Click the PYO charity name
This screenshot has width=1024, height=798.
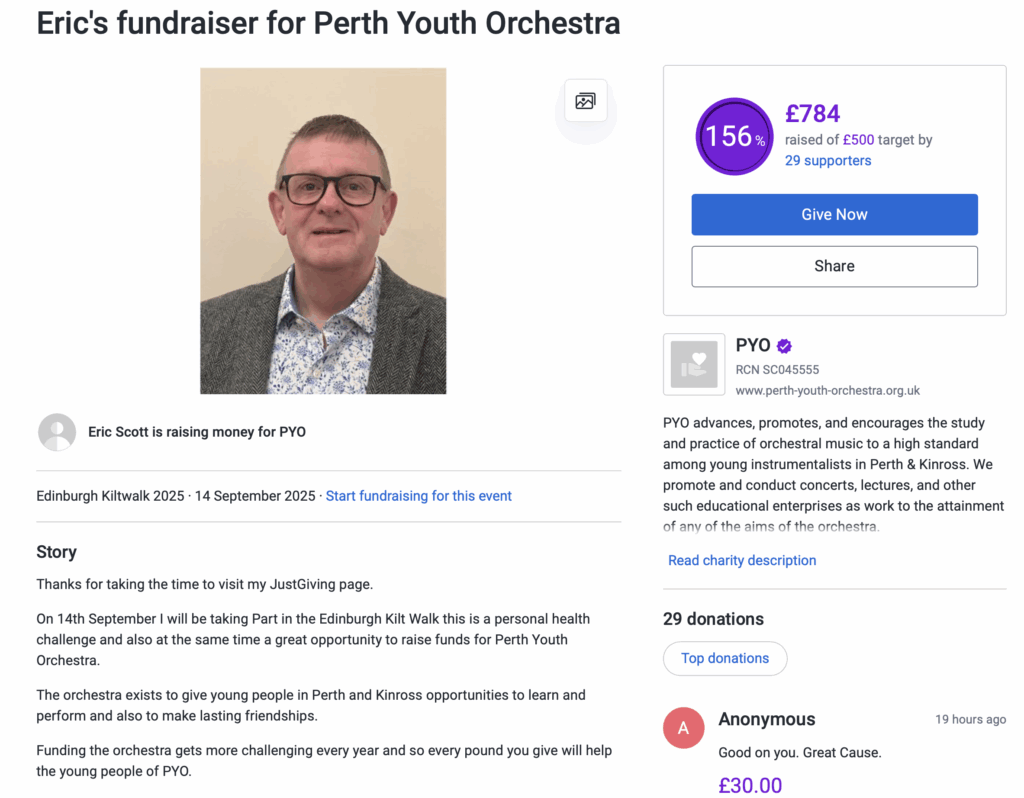752,345
